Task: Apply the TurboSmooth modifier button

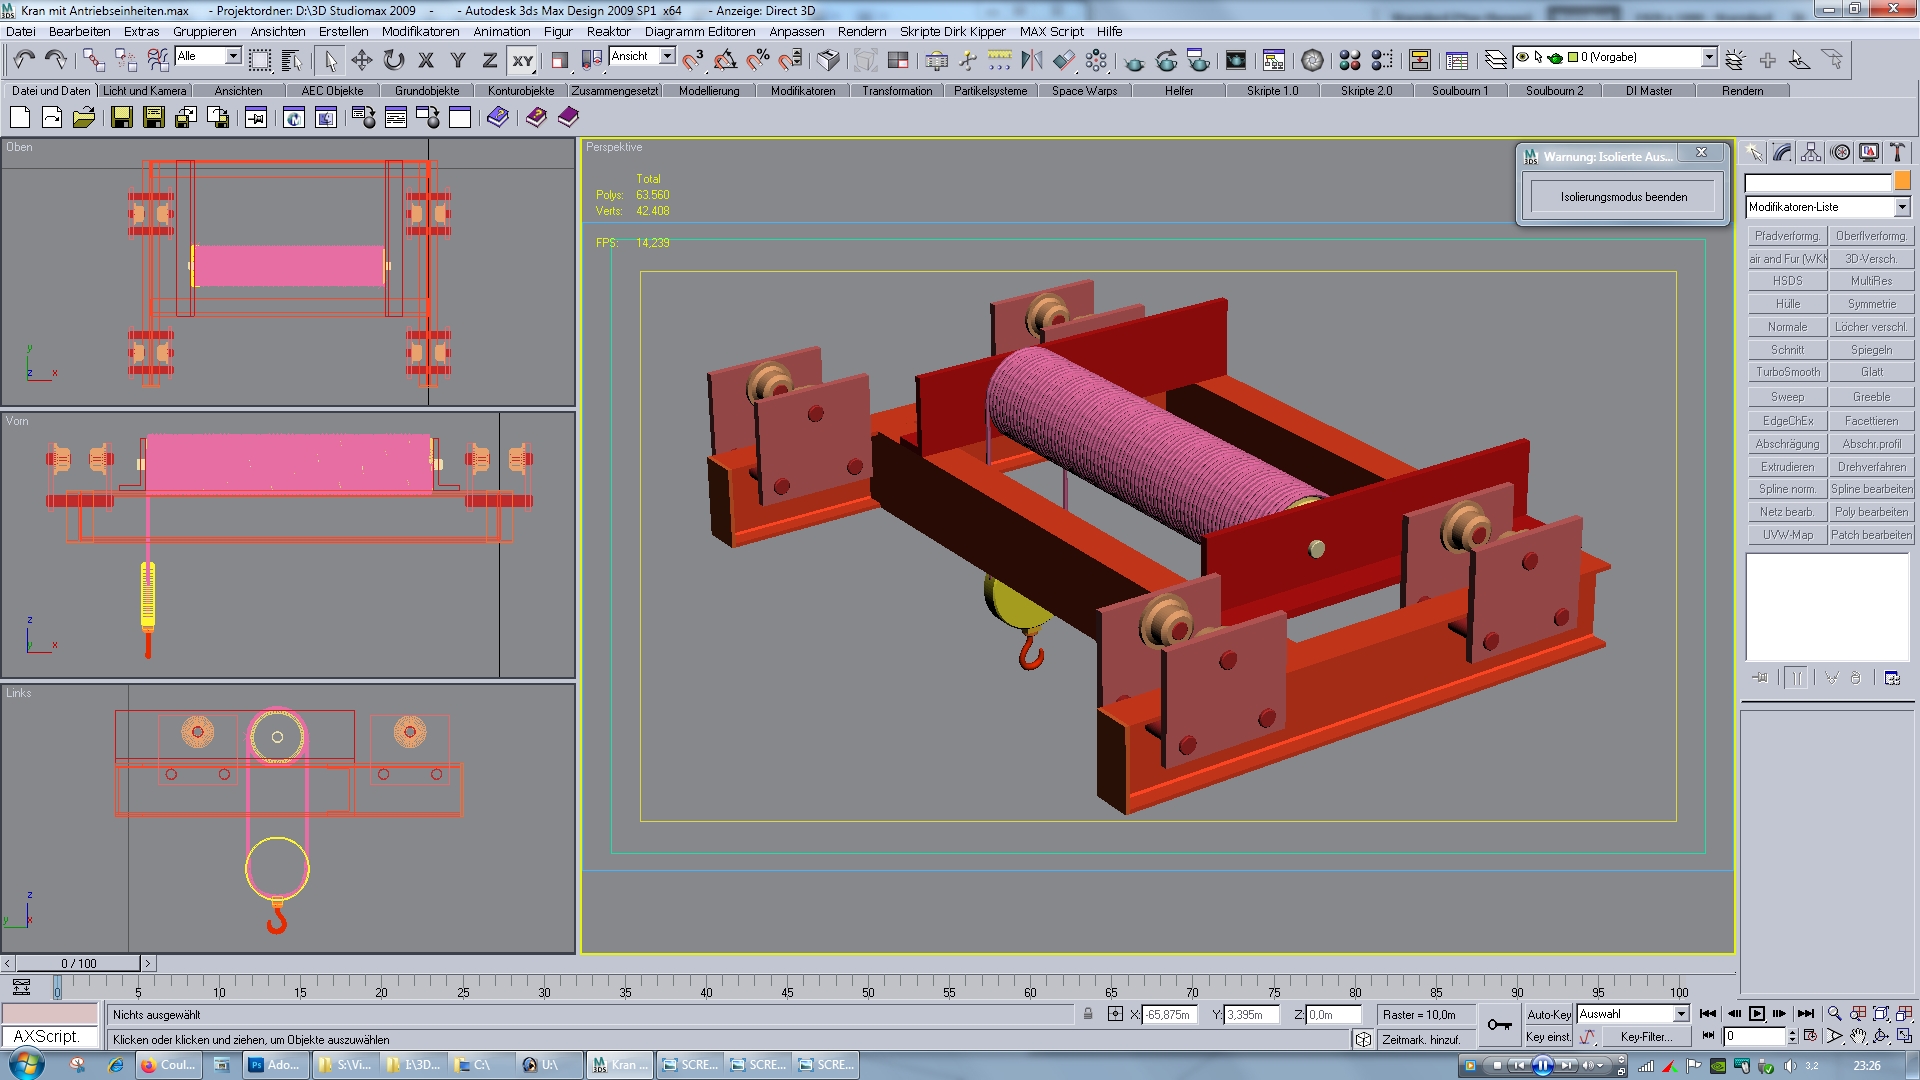Action: [1787, 372]
